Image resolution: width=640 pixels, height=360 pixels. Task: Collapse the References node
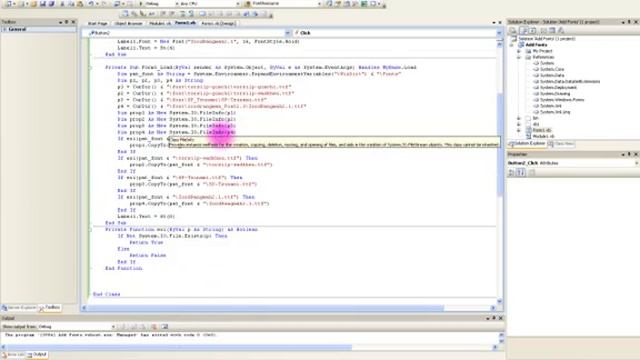coord(519,57)
